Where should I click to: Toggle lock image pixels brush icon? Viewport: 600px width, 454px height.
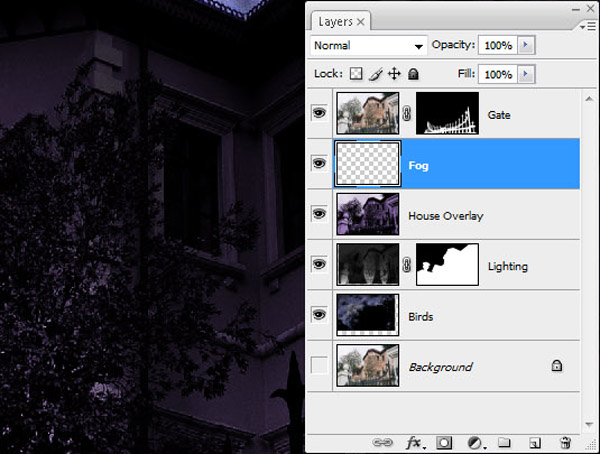[x=375, y=73]
